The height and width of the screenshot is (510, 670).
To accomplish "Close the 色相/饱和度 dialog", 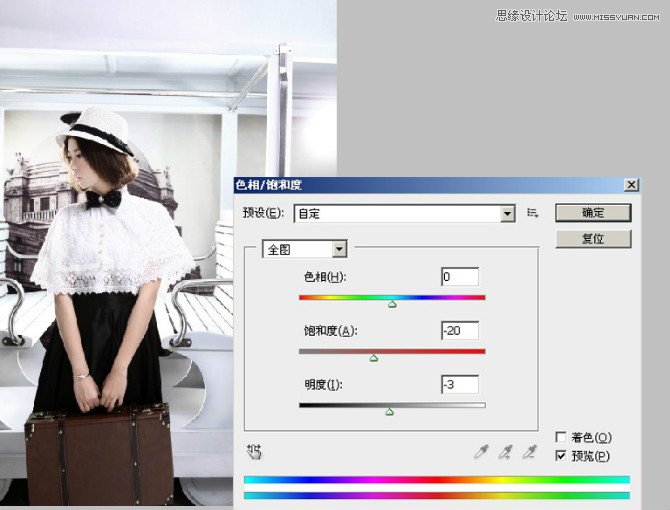I will pos(631,185).
